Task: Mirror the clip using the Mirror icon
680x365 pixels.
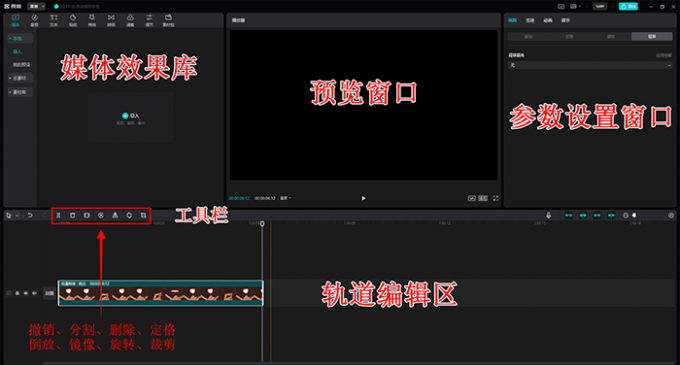Action: pyautogui.click(x=115, y=215)
